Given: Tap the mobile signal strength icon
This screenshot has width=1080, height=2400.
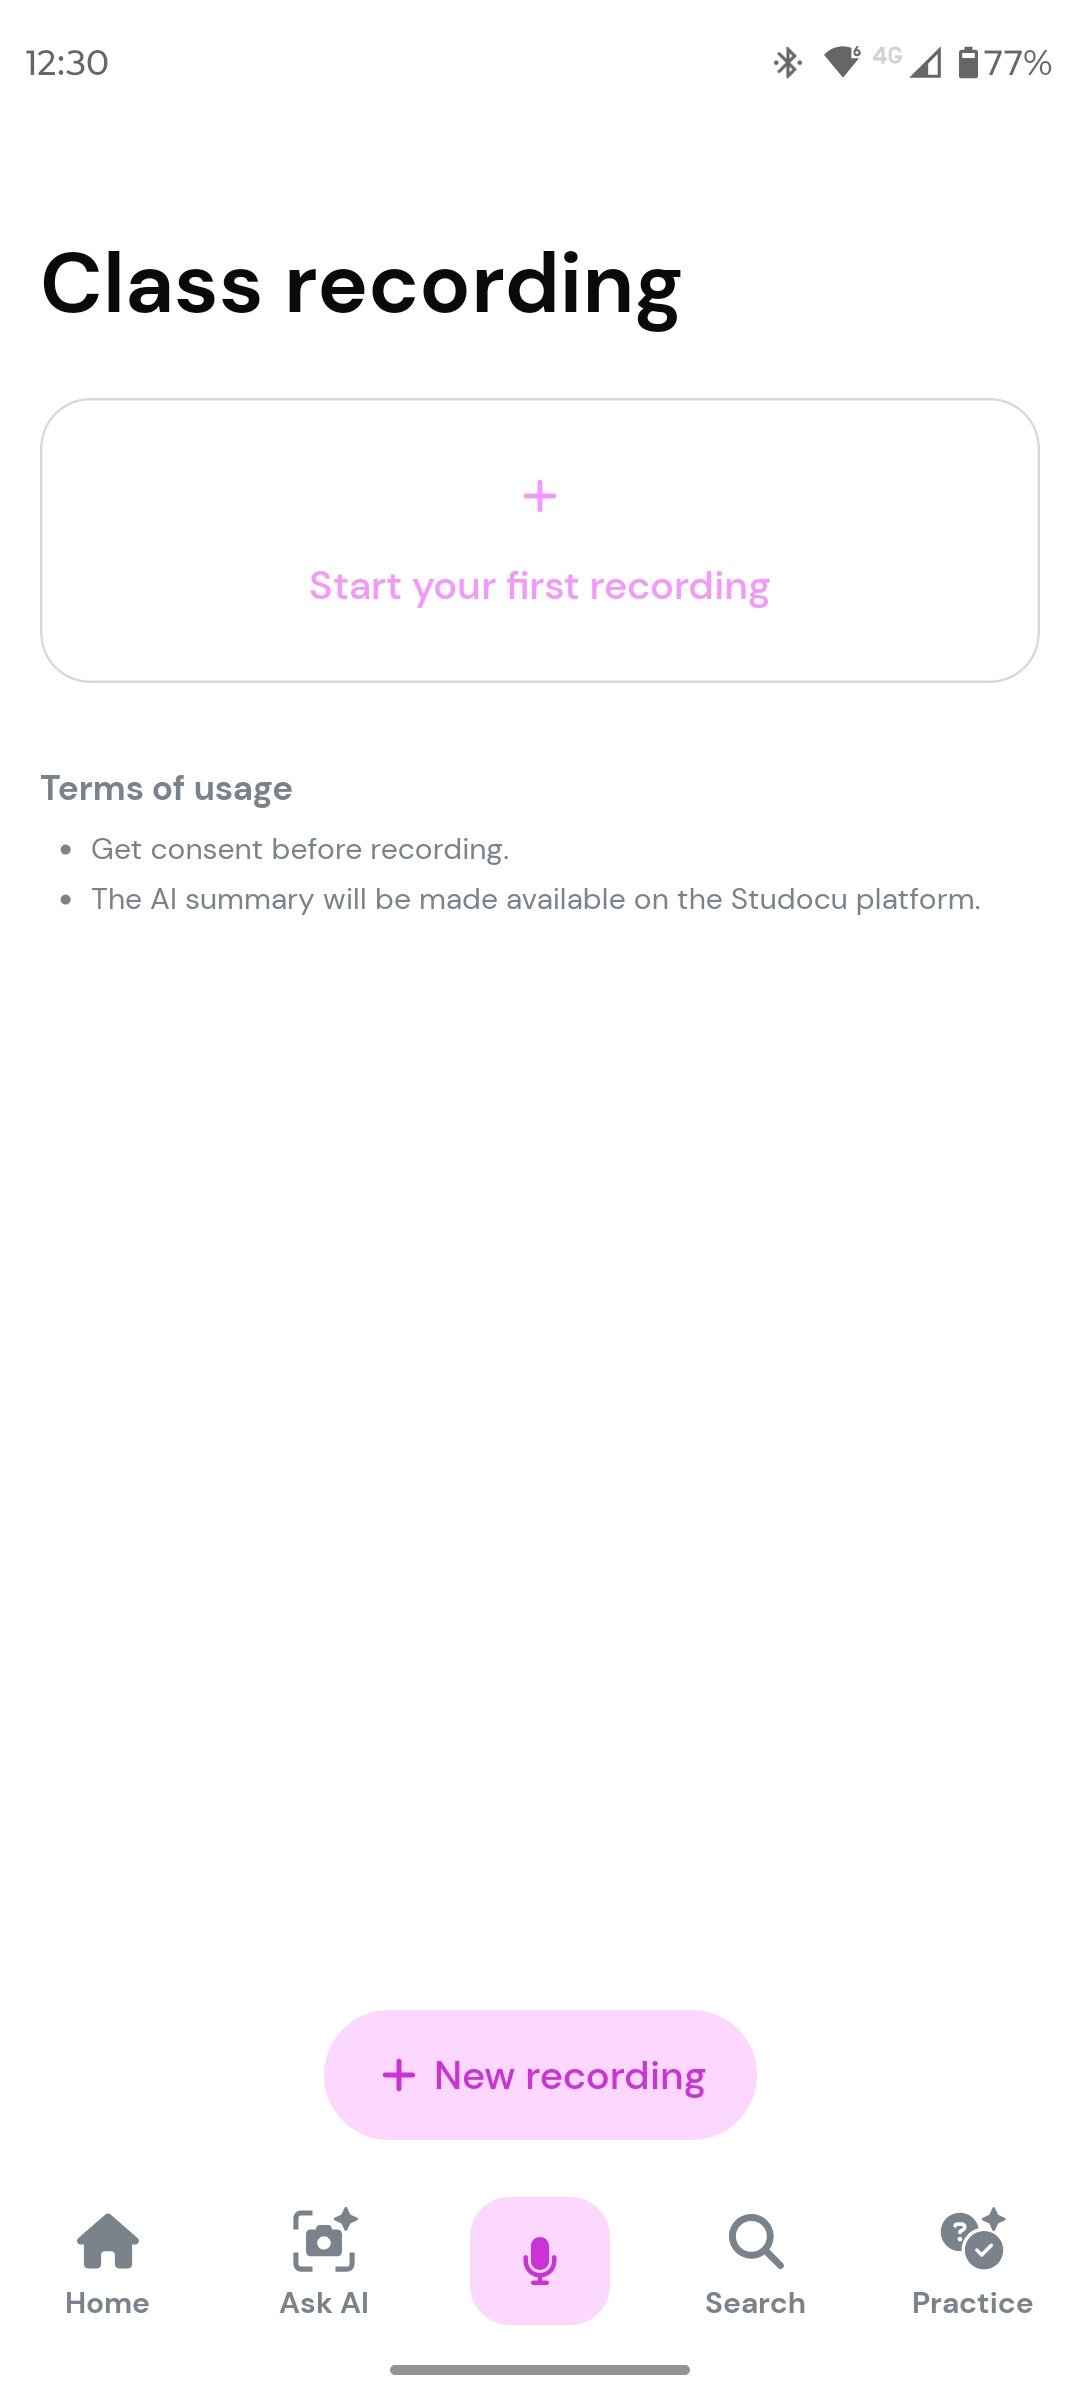Looking at the screenshot, I should coord(926,64).
